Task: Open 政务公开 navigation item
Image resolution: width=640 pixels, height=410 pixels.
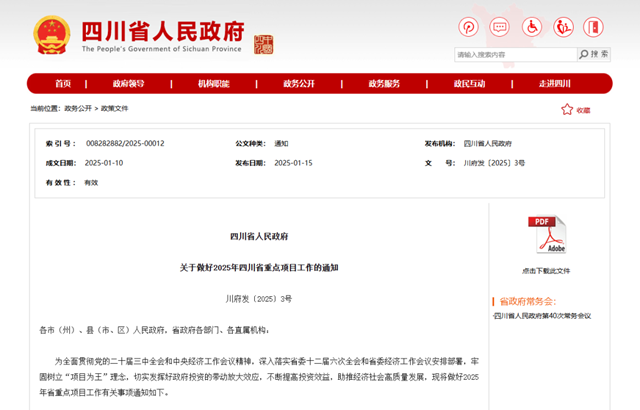Action: [x=299, y=84]
